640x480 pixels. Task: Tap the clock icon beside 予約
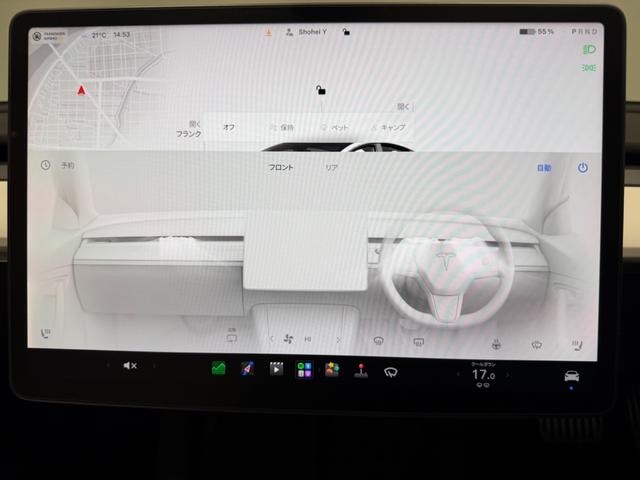pos(45,165)
